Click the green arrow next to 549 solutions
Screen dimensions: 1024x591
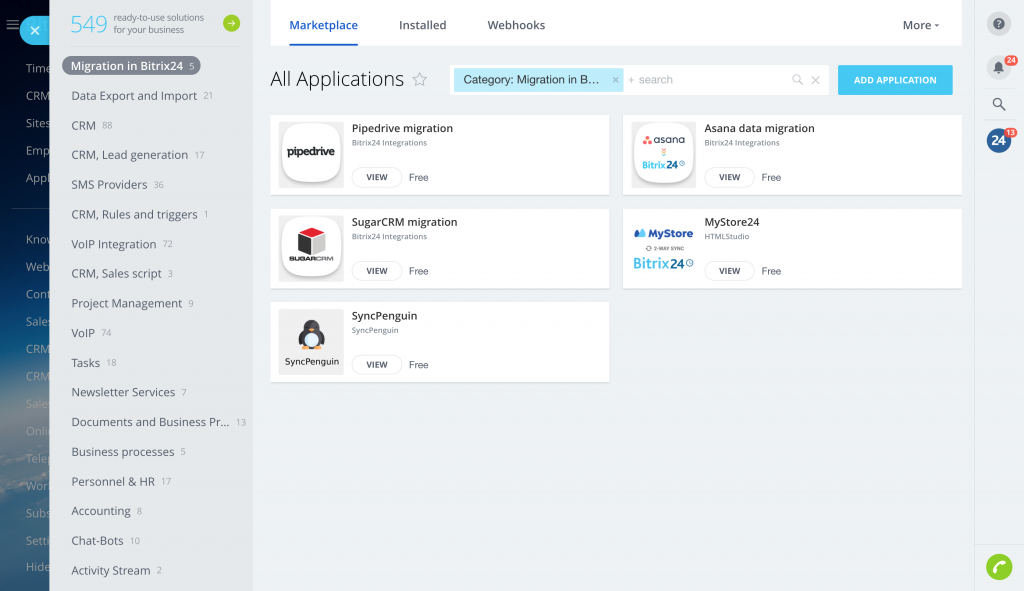click(231, 23)
